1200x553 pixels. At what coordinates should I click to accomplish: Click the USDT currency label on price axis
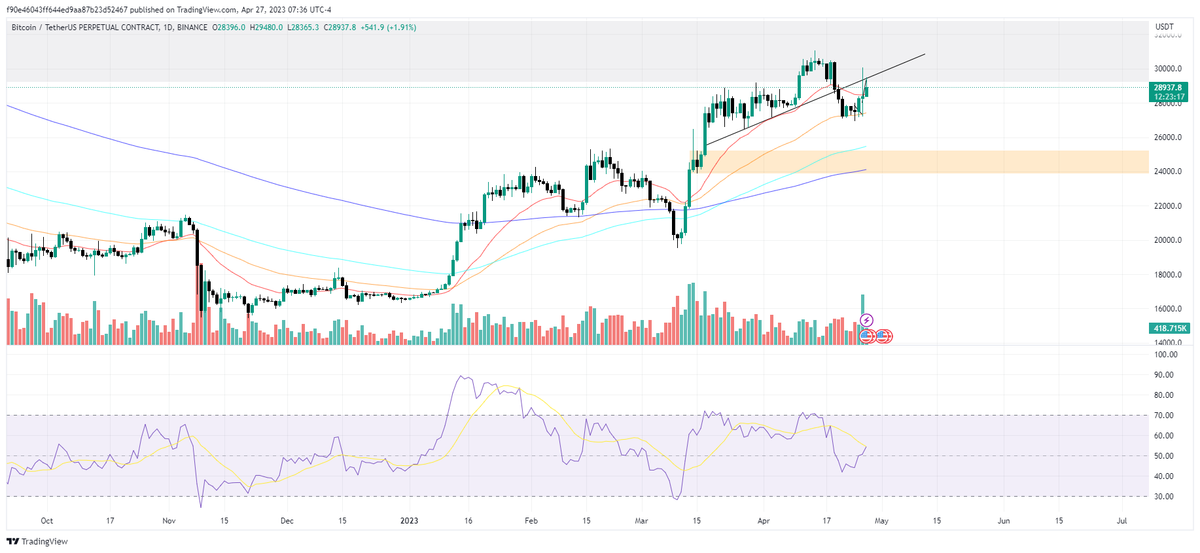[1163, 27]
